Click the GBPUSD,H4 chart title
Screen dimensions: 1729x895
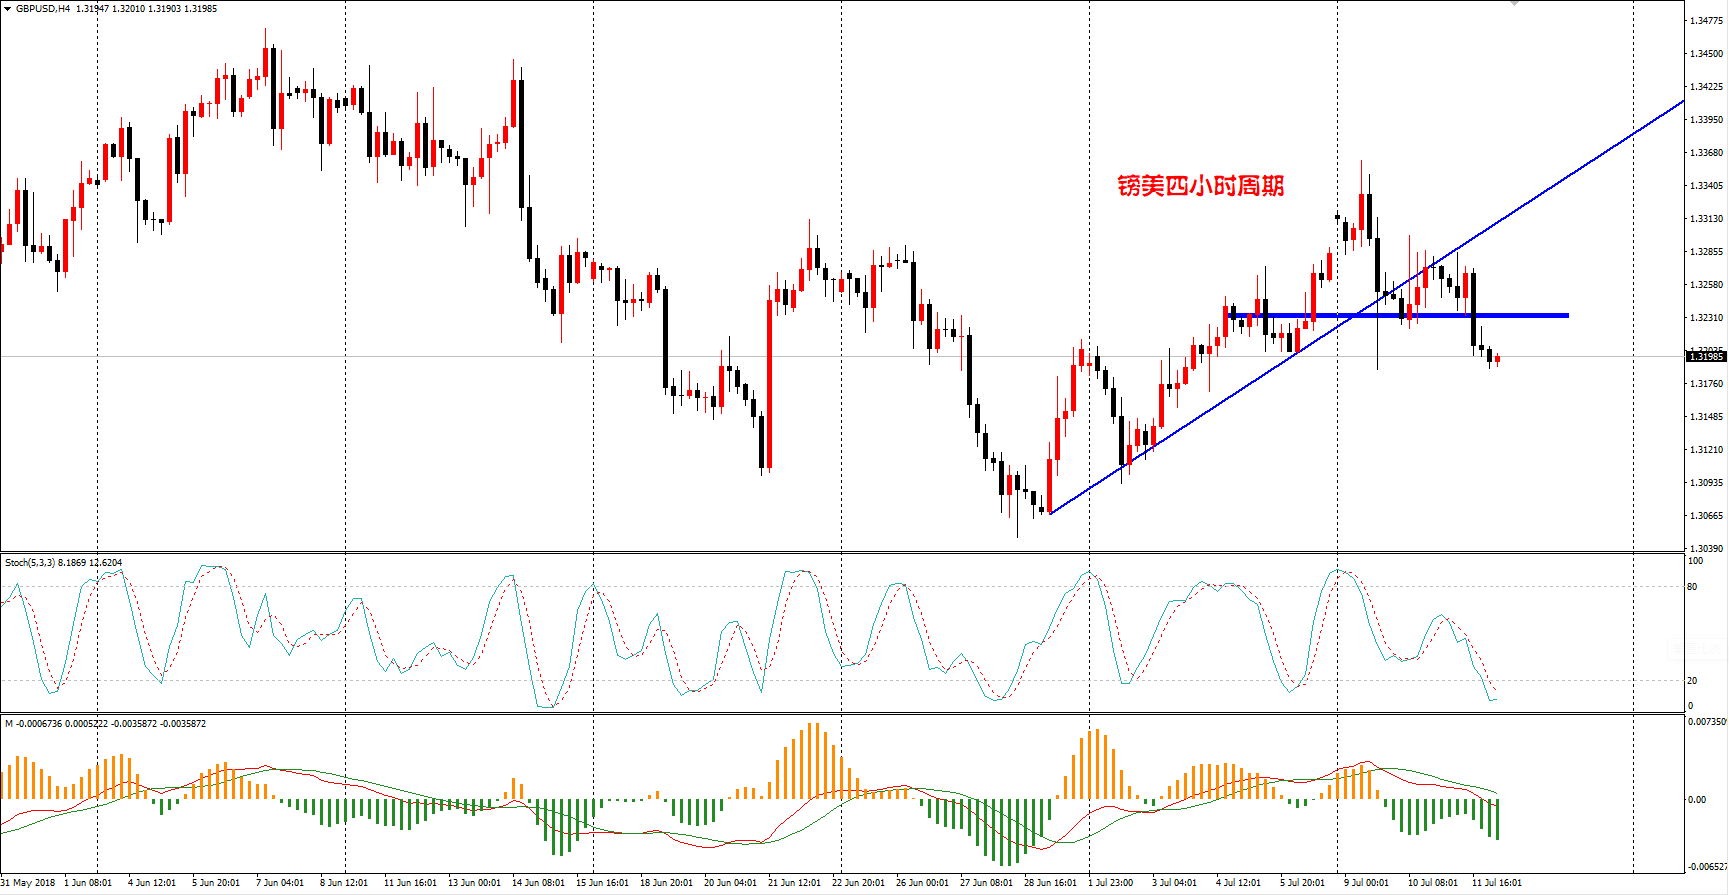[43, 9]
